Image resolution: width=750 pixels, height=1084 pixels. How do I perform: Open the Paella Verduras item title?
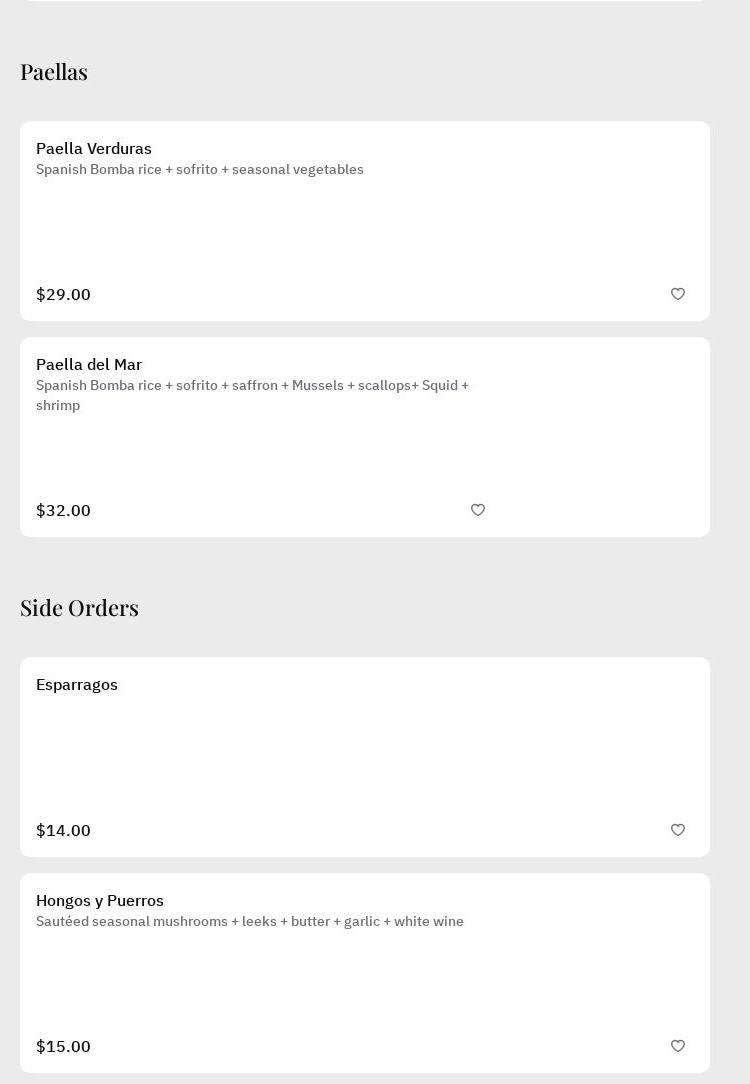94,149
